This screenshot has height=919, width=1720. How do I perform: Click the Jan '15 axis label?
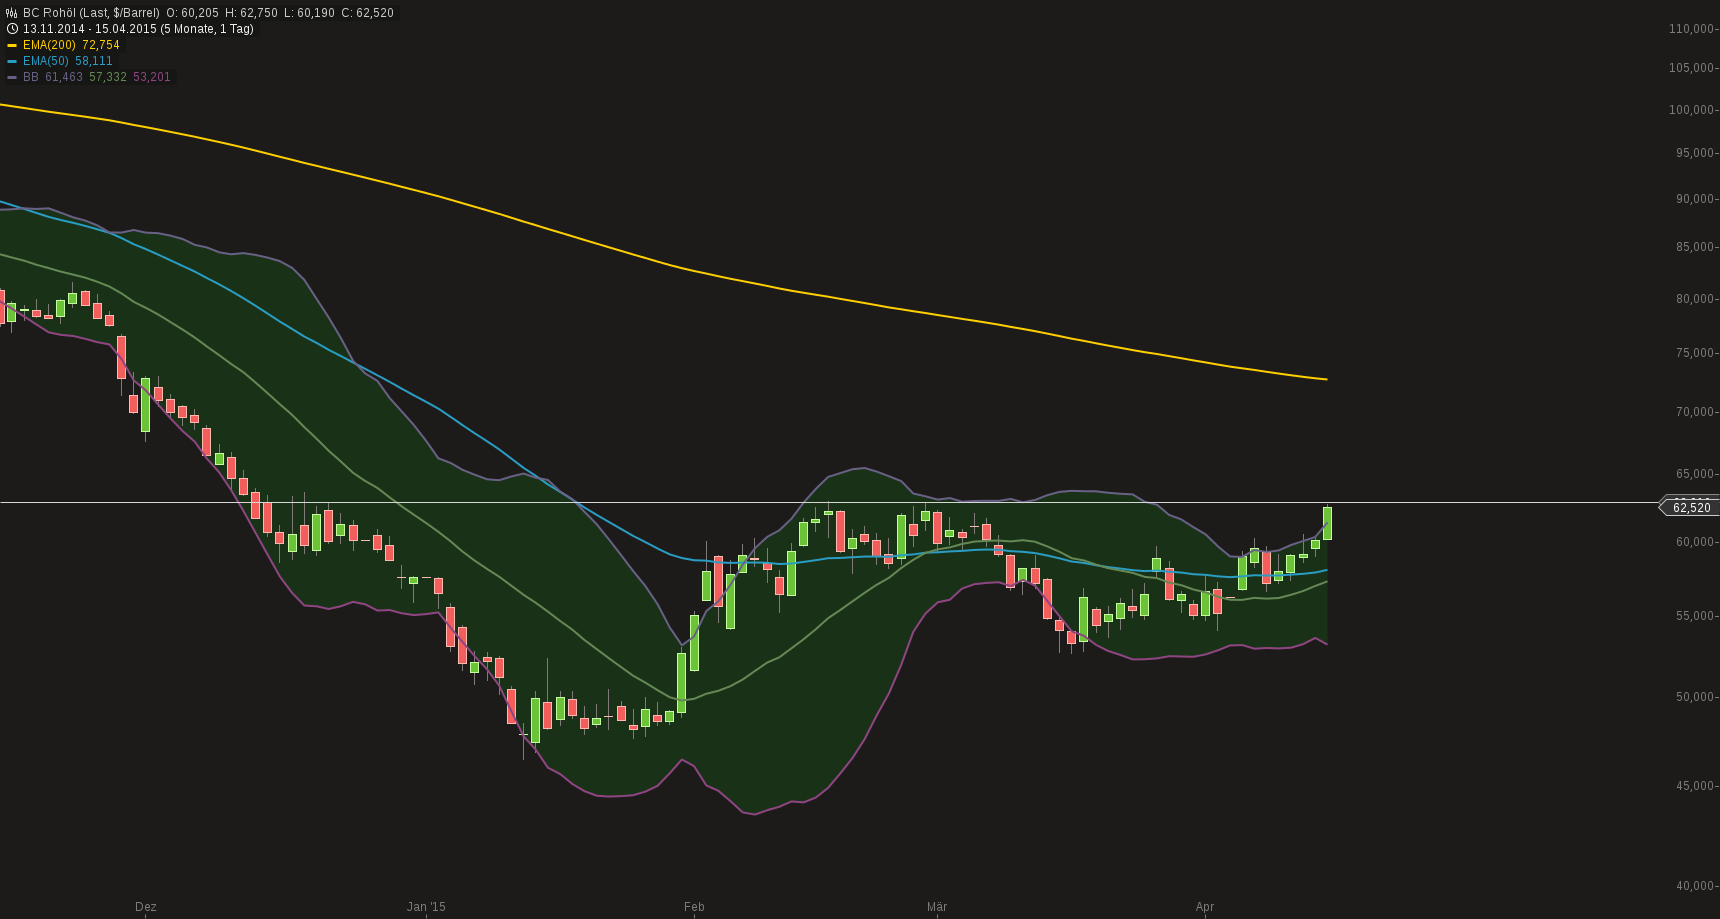427,907
